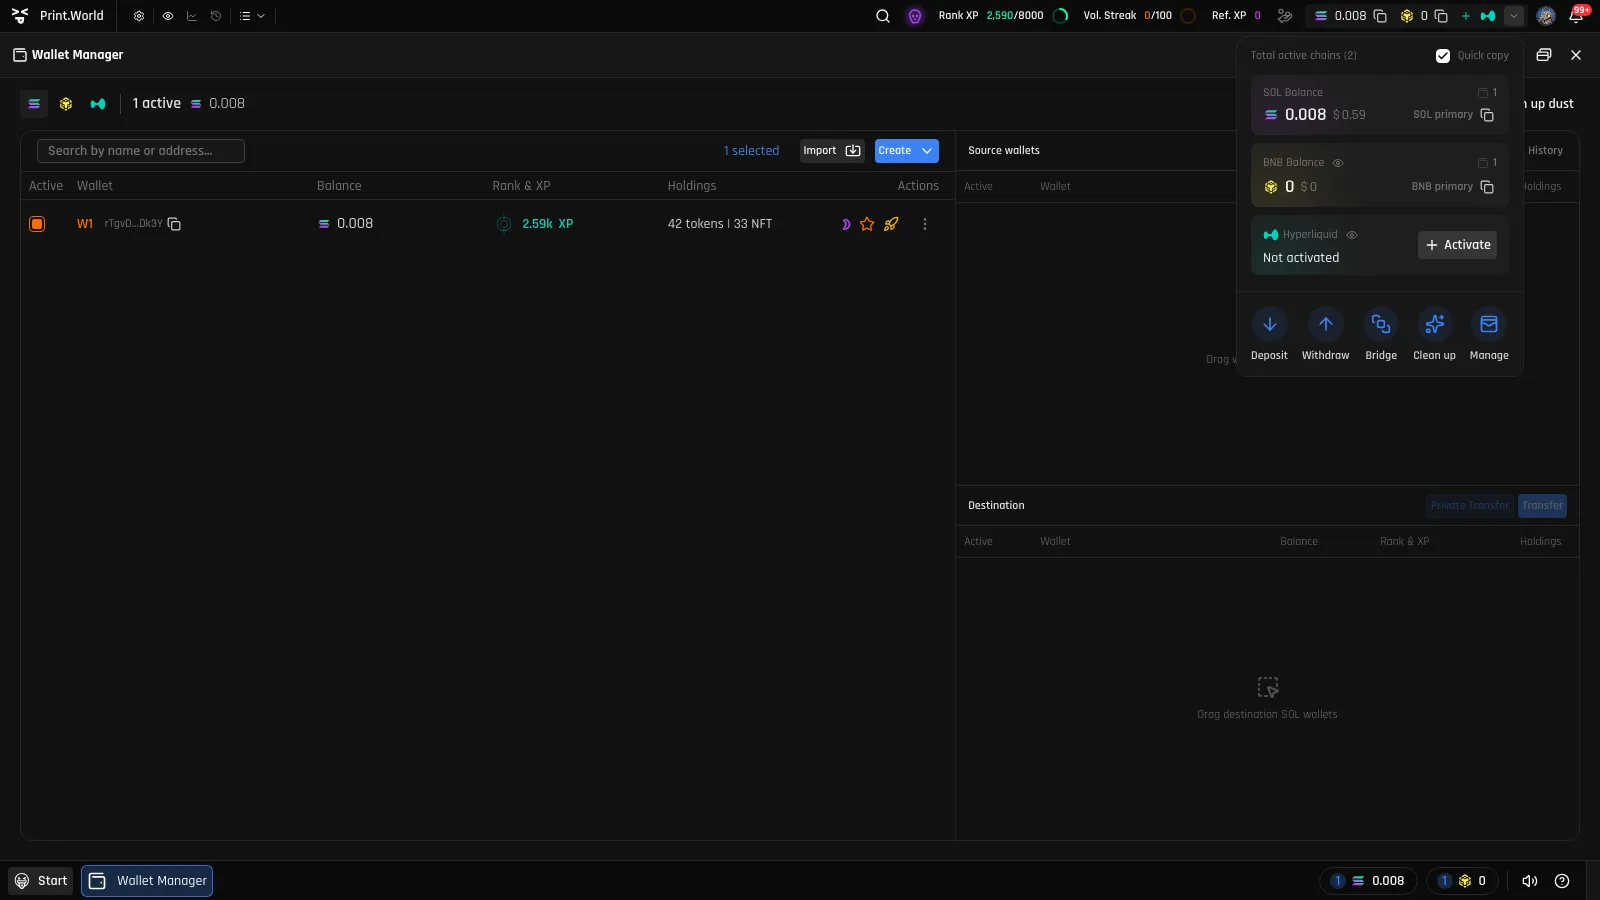Select the Solana chain filter
The image size is (1600, 900).
pyautogui.click(x=34, y=104)
